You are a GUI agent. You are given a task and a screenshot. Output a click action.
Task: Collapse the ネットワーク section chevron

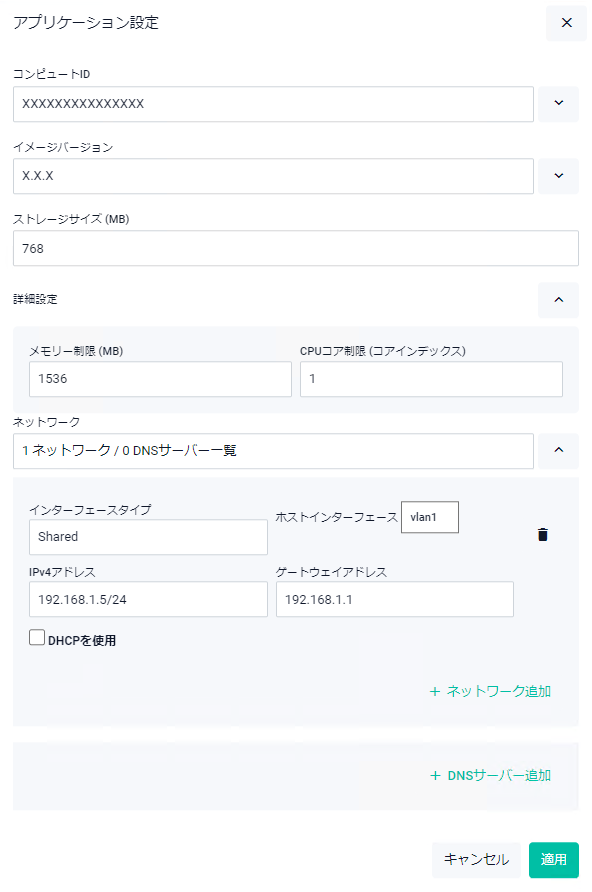(558, 451)
